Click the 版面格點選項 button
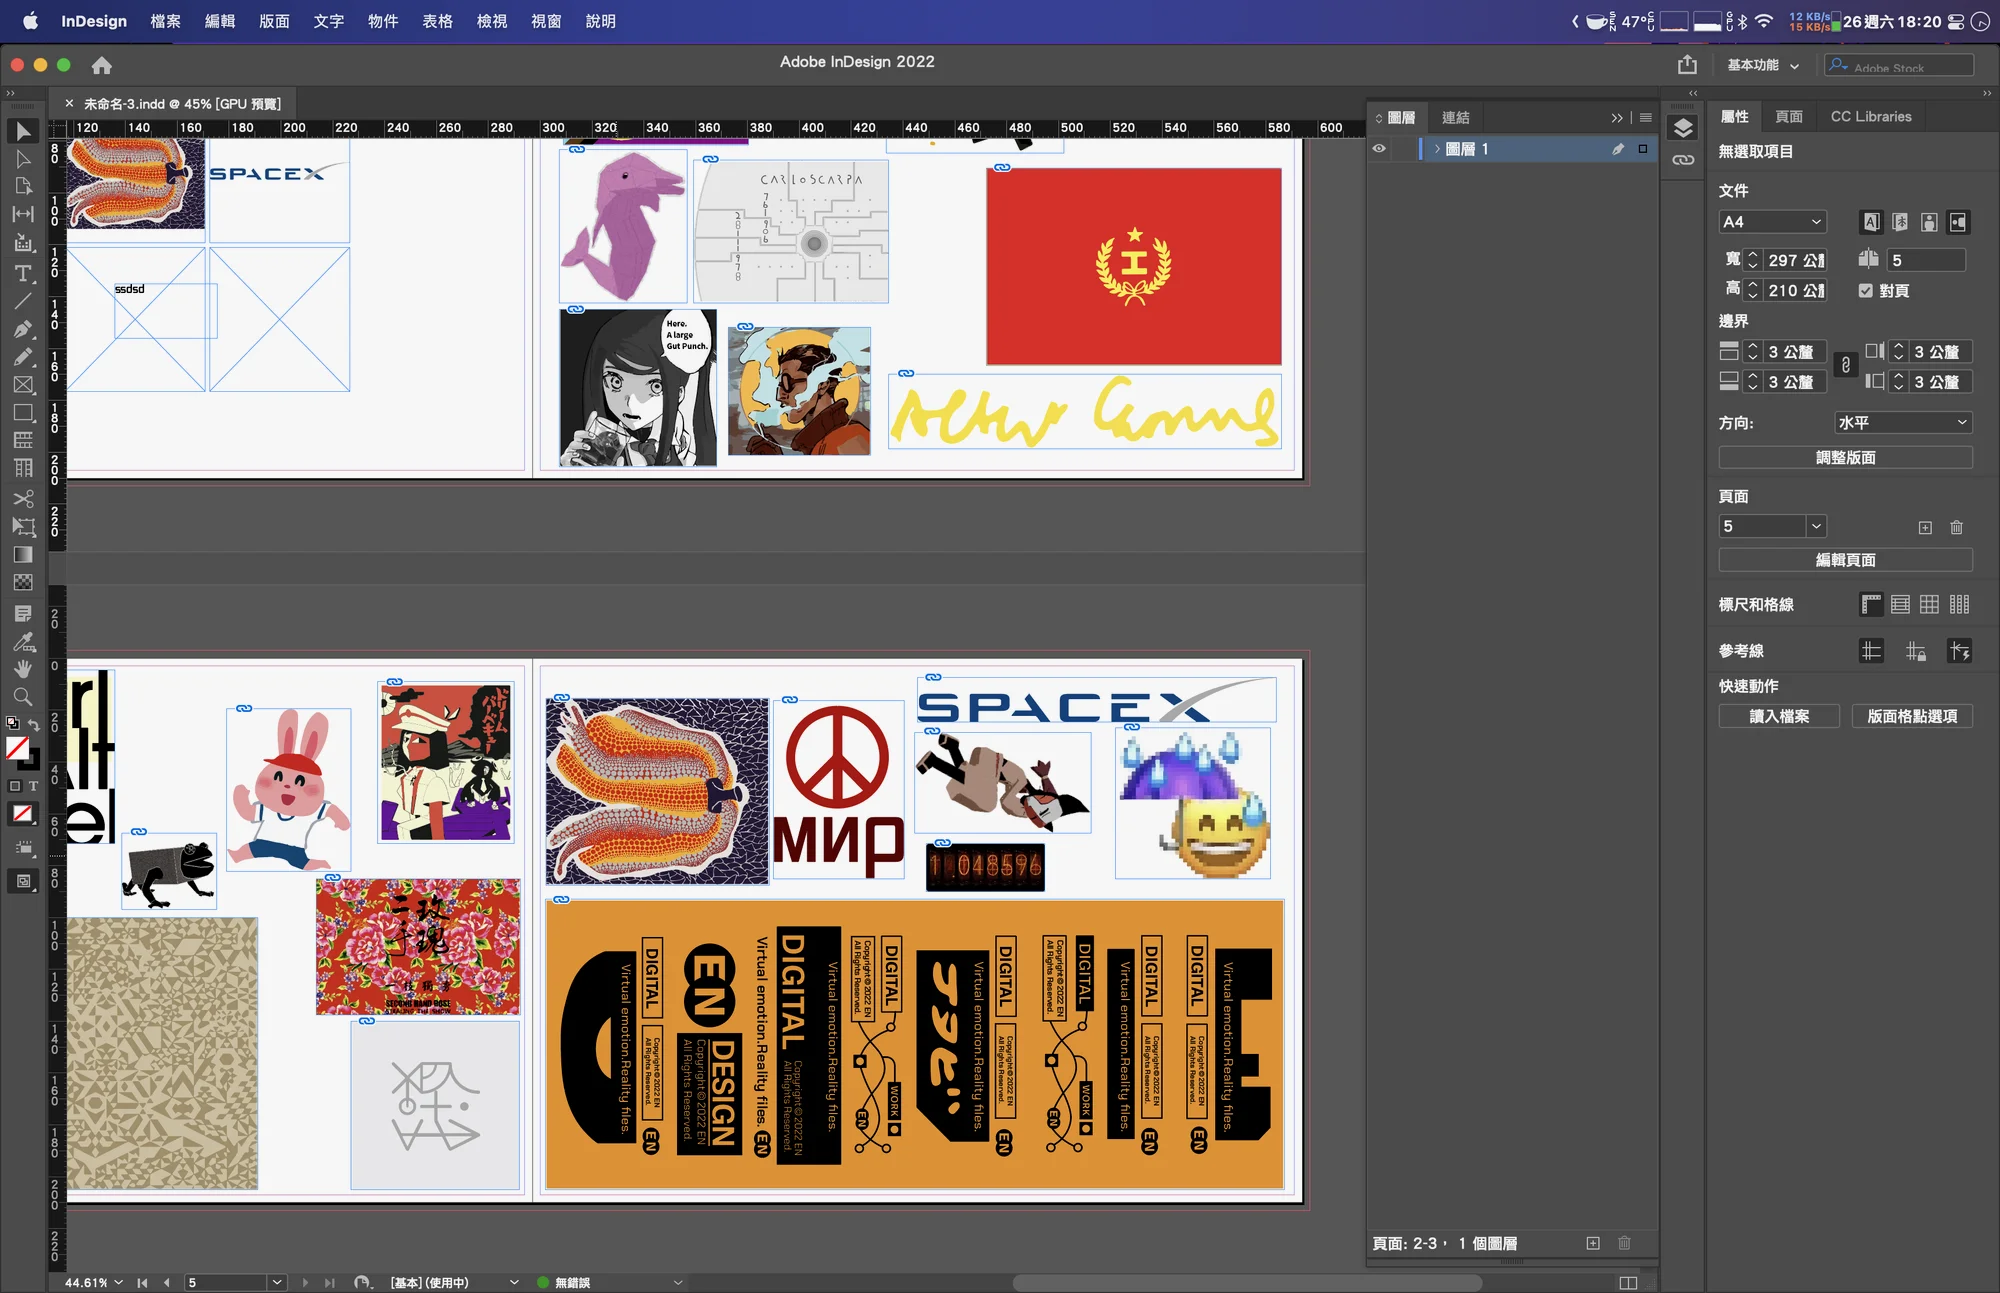The width and height of the screenshot is (2000, 1293). tap(1912, 717)
